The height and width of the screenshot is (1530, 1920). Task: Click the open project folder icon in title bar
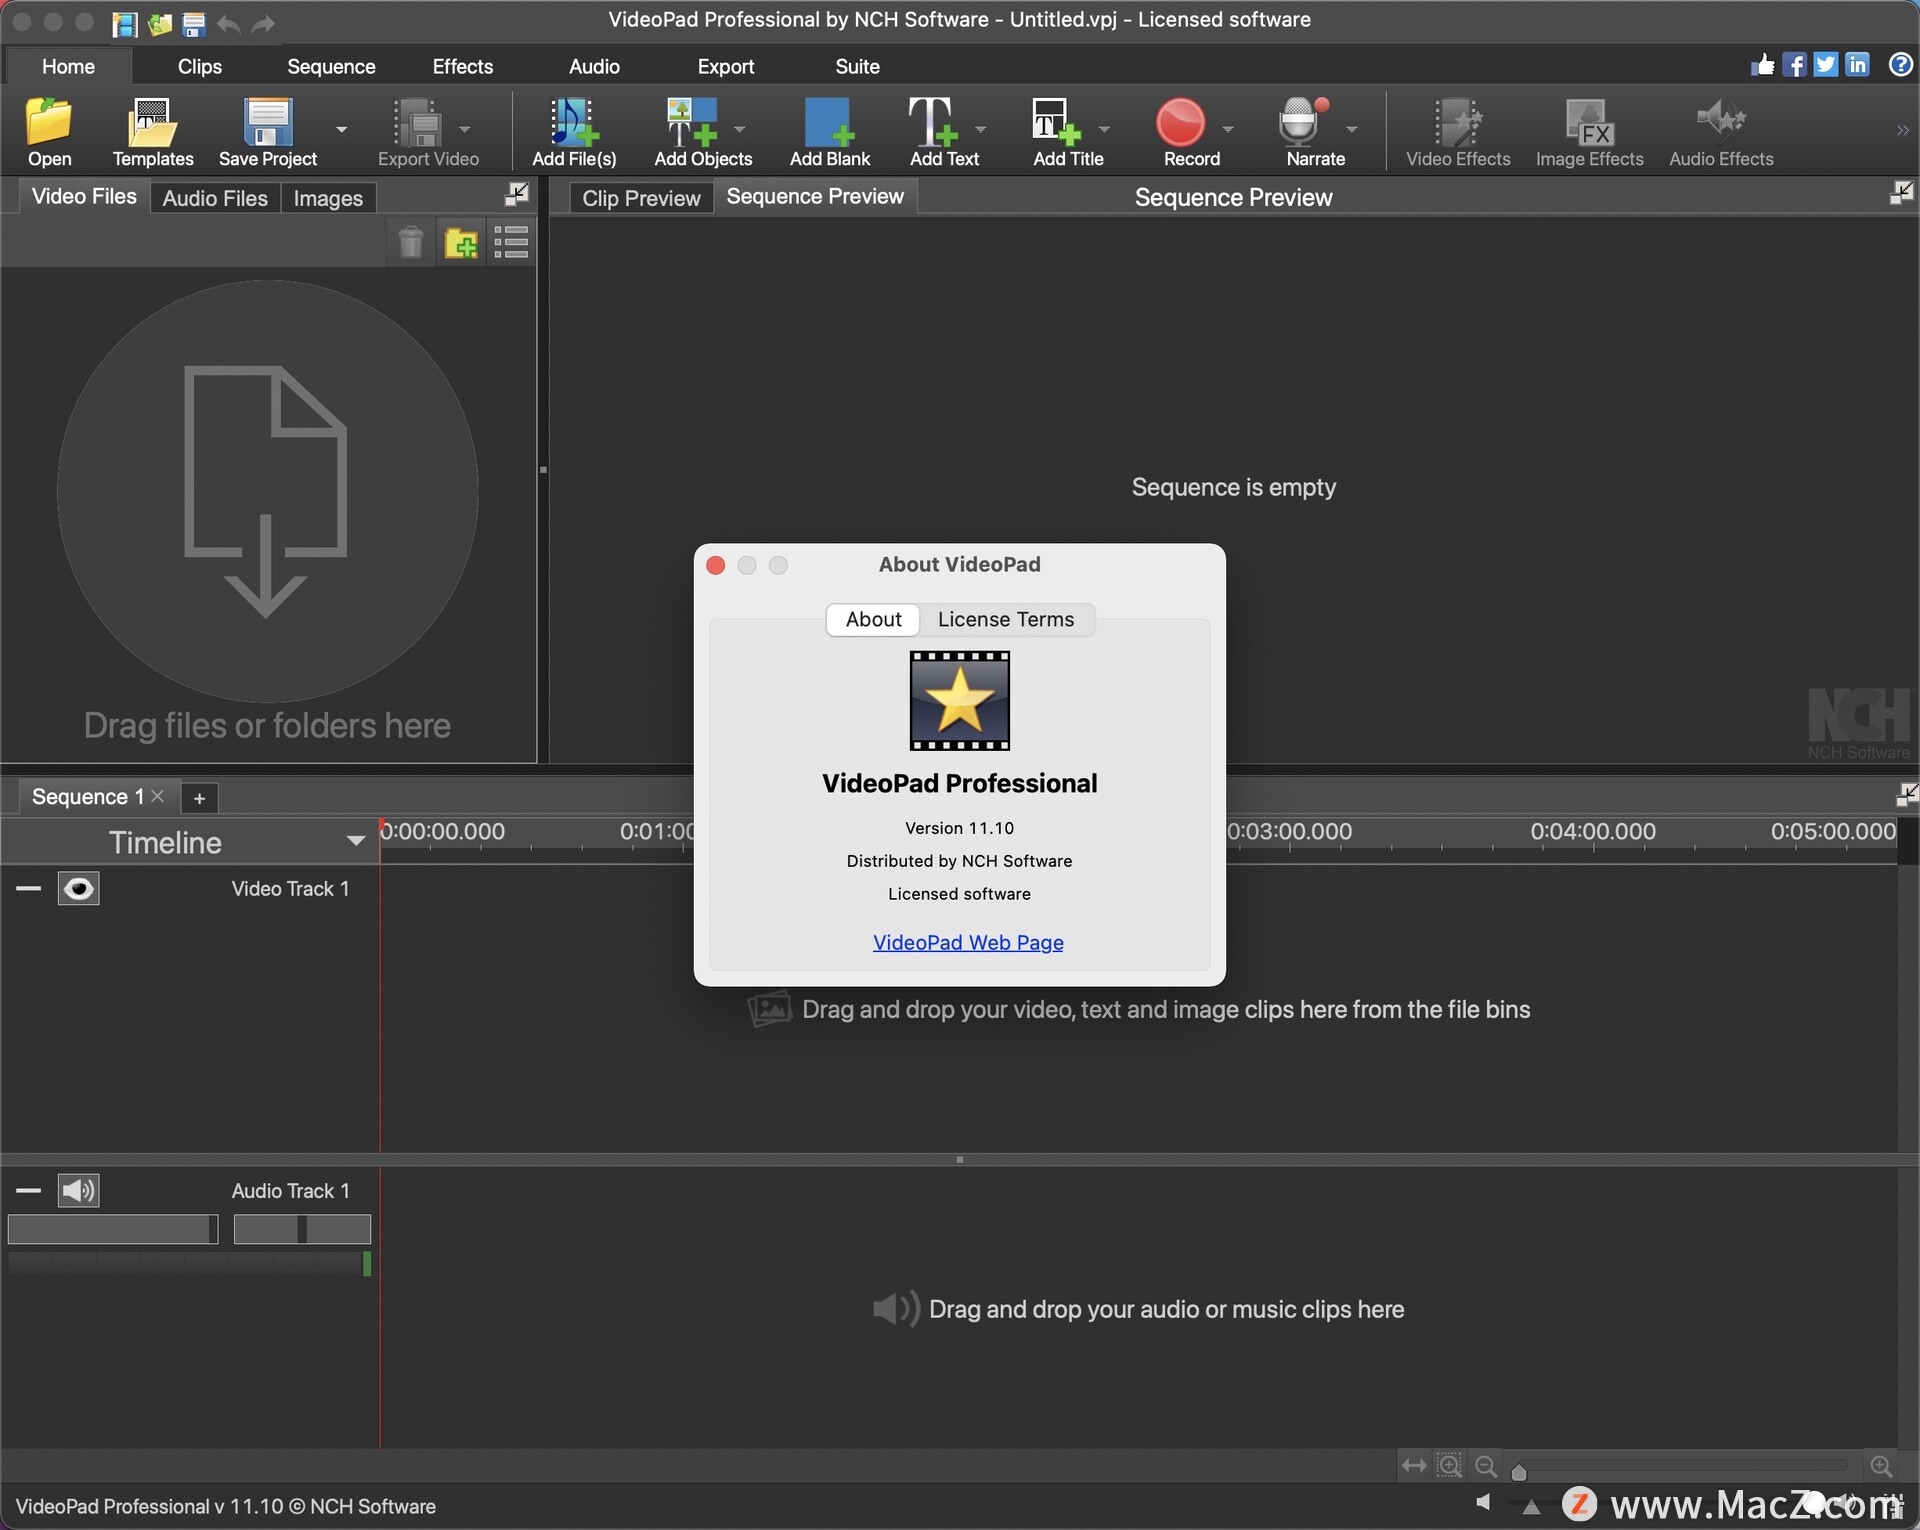tap(160, 24)
